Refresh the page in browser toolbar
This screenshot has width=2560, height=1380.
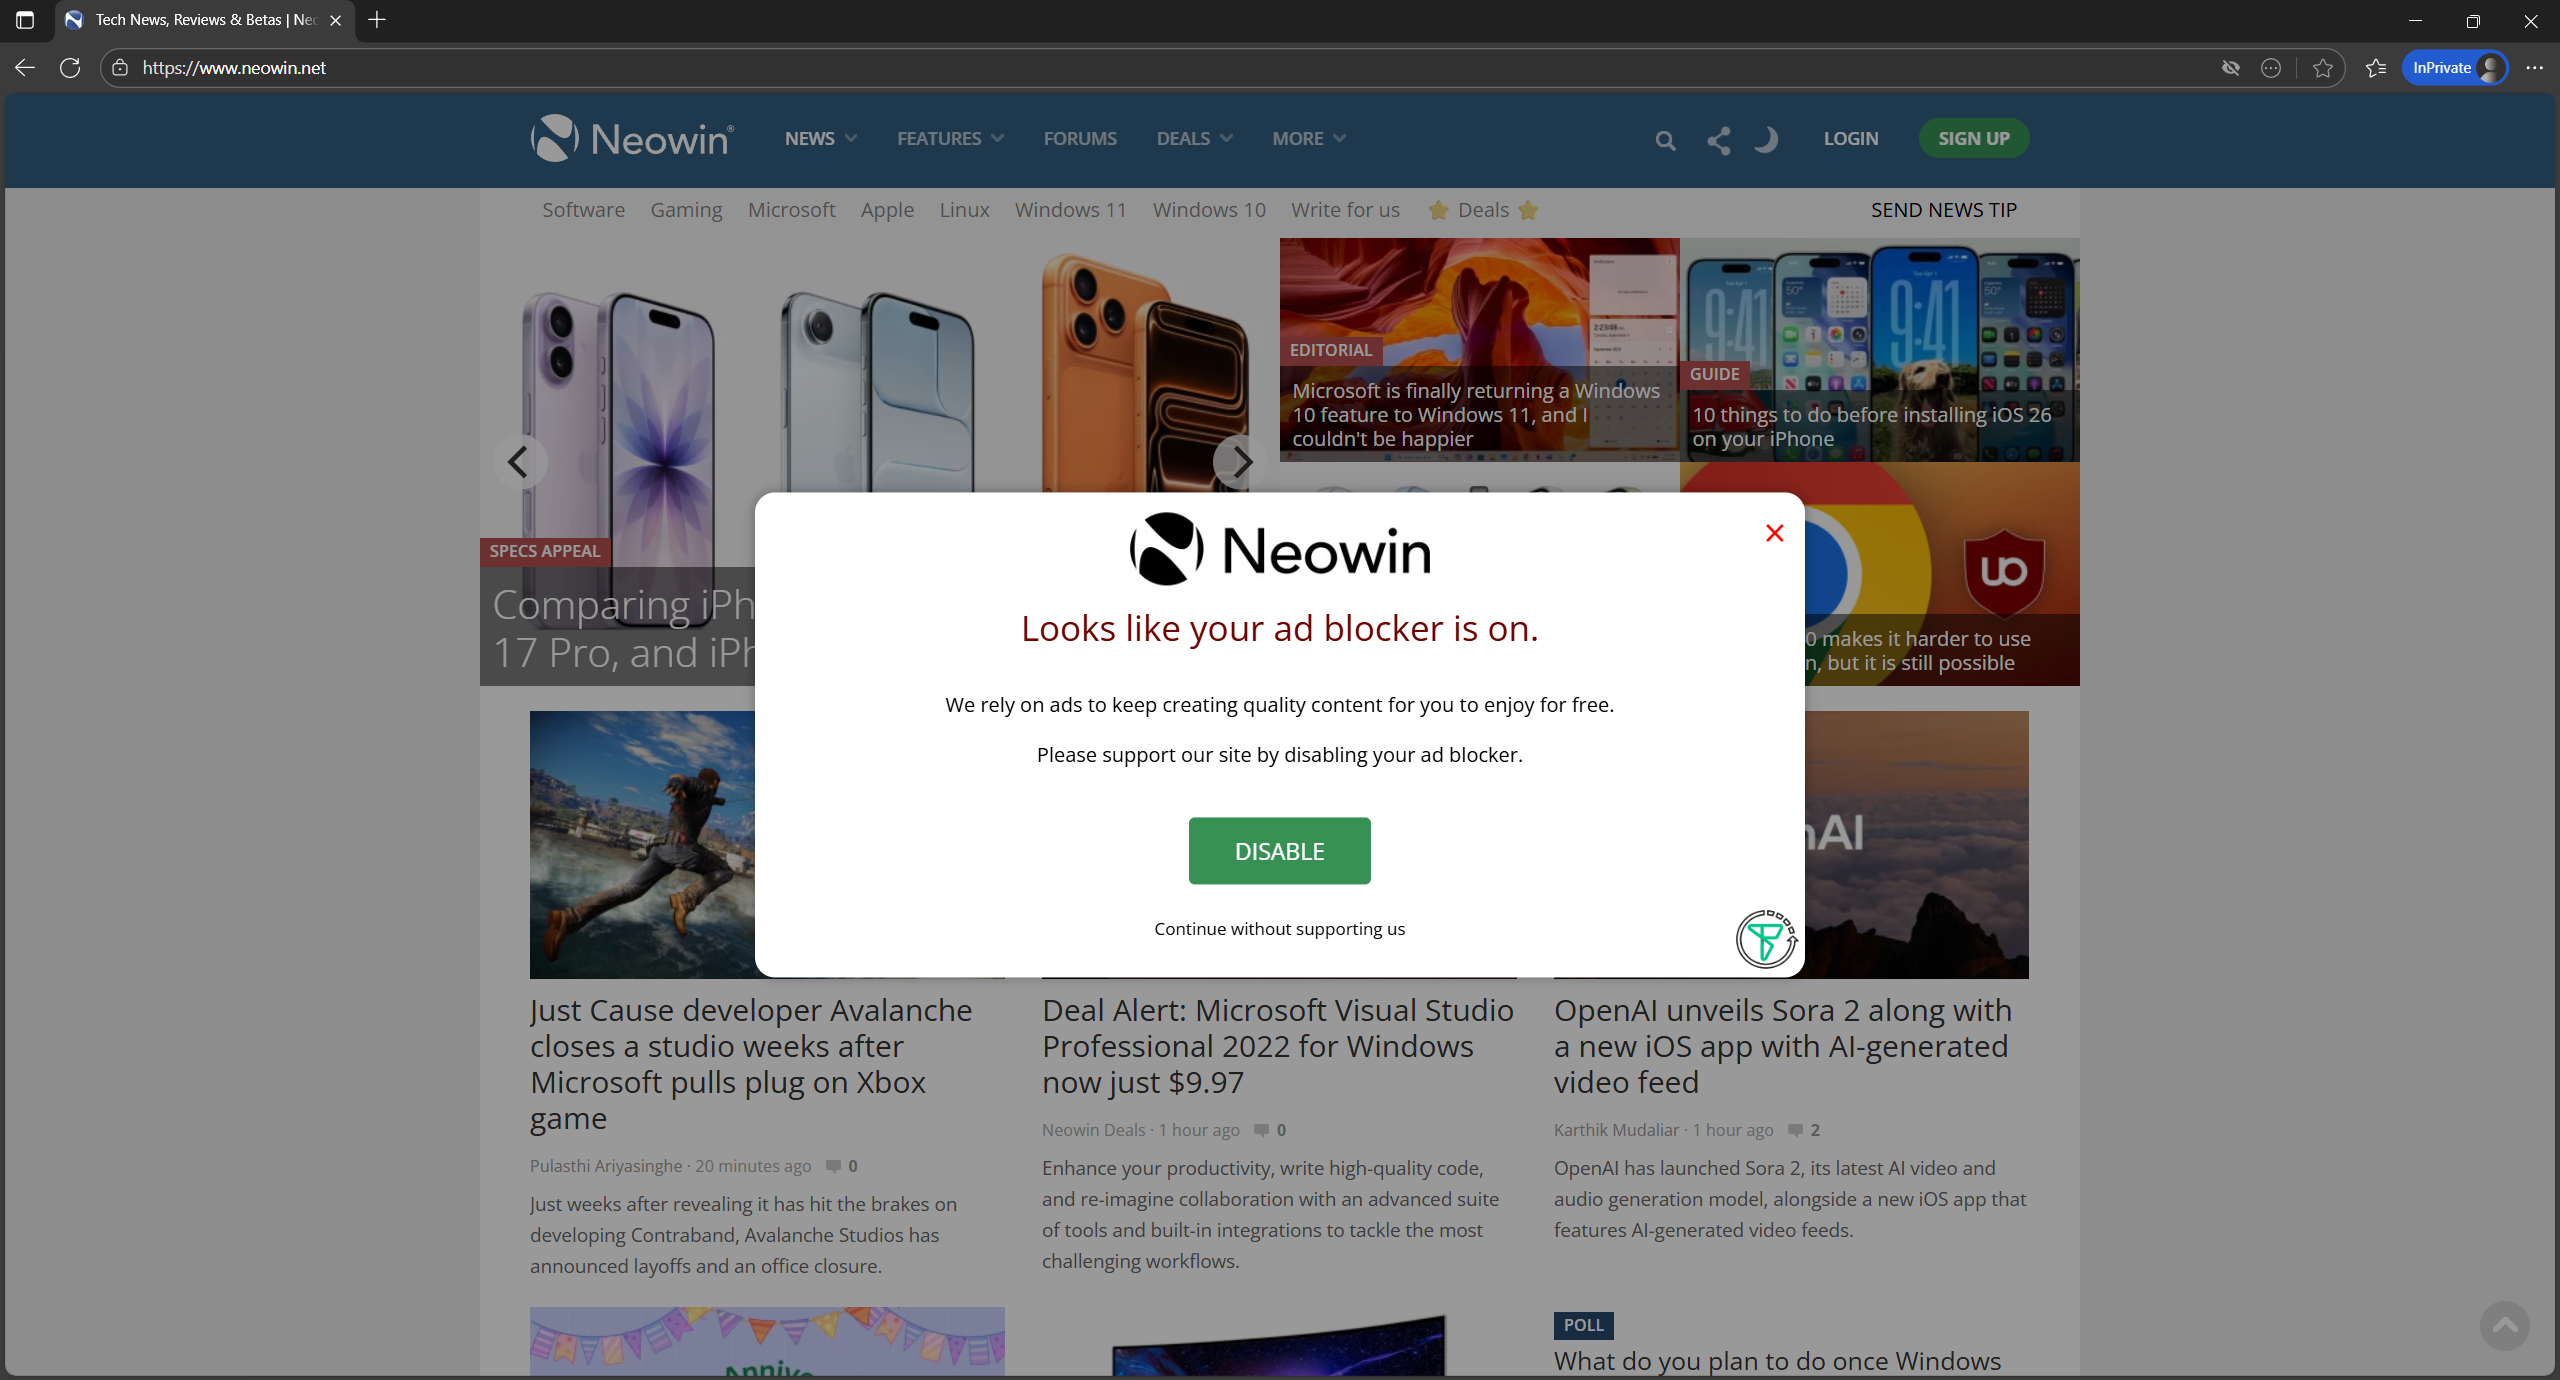click(x=70, y=68)
